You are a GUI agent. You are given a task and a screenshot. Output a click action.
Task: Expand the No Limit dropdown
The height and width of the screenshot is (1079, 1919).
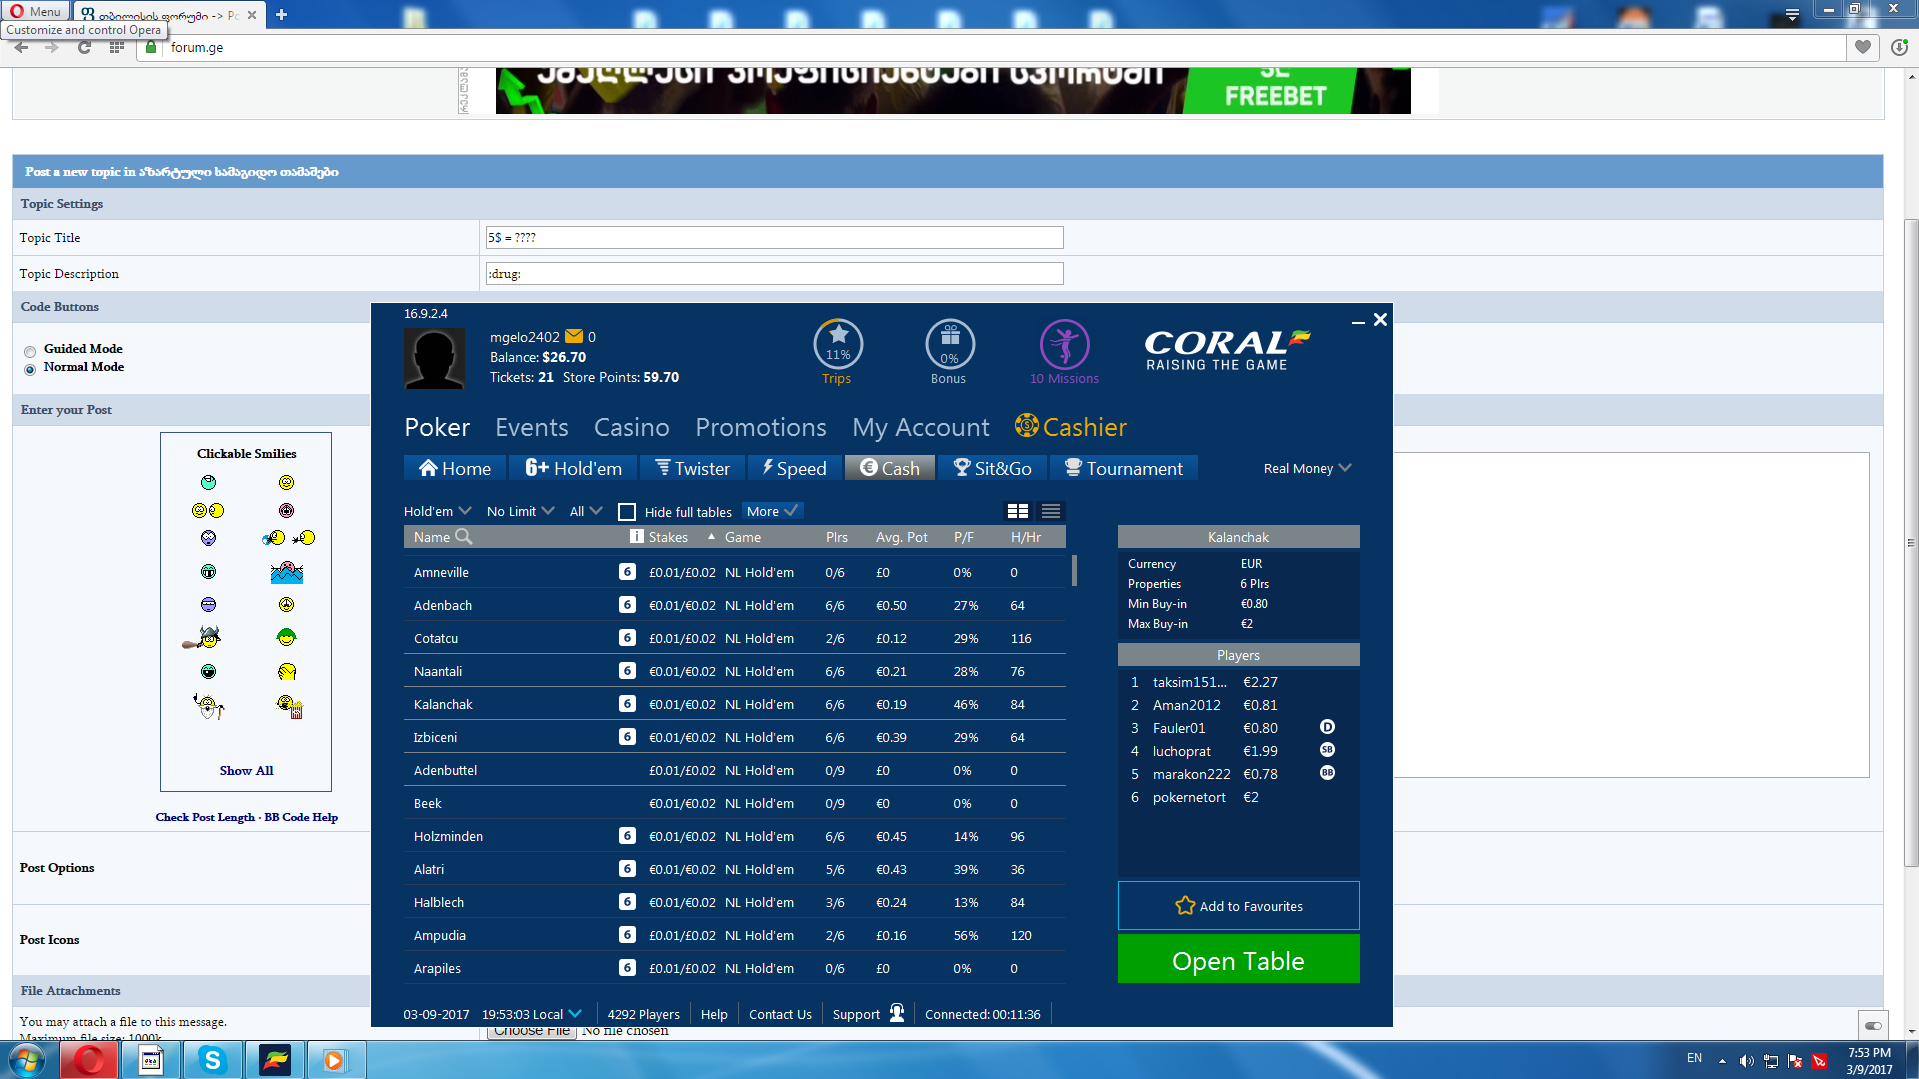[520, 511]
